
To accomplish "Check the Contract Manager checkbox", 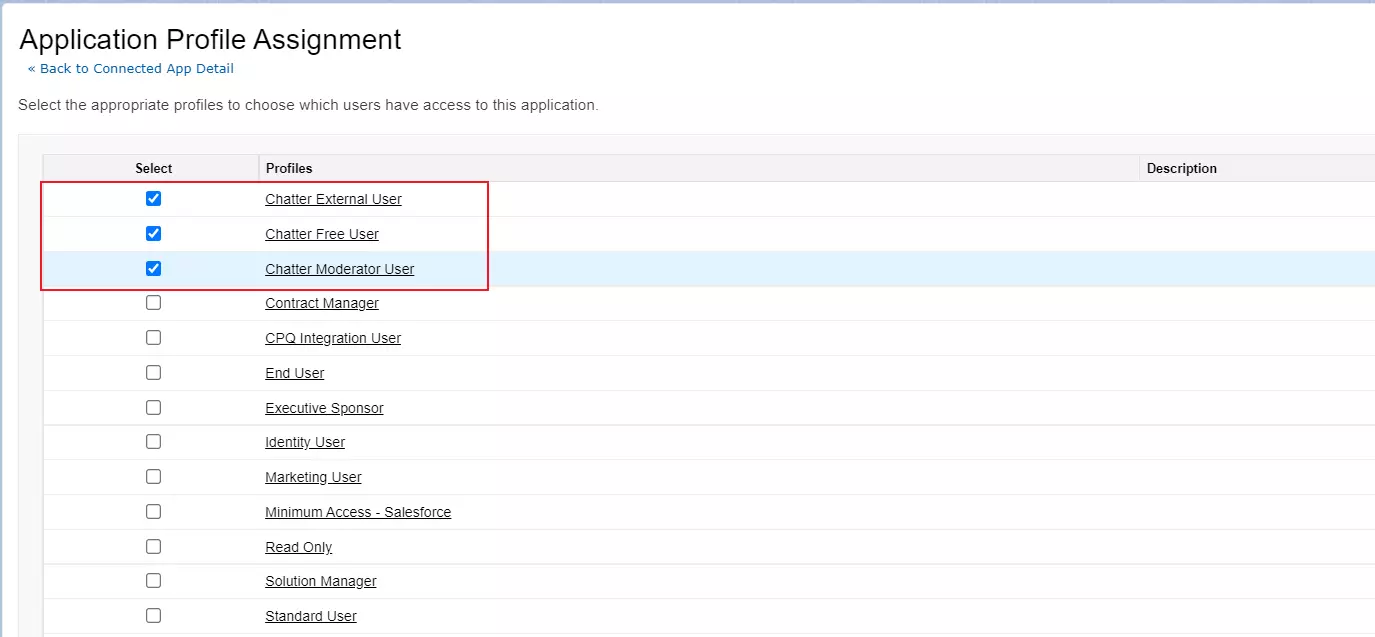I will [x=153, y=303].
